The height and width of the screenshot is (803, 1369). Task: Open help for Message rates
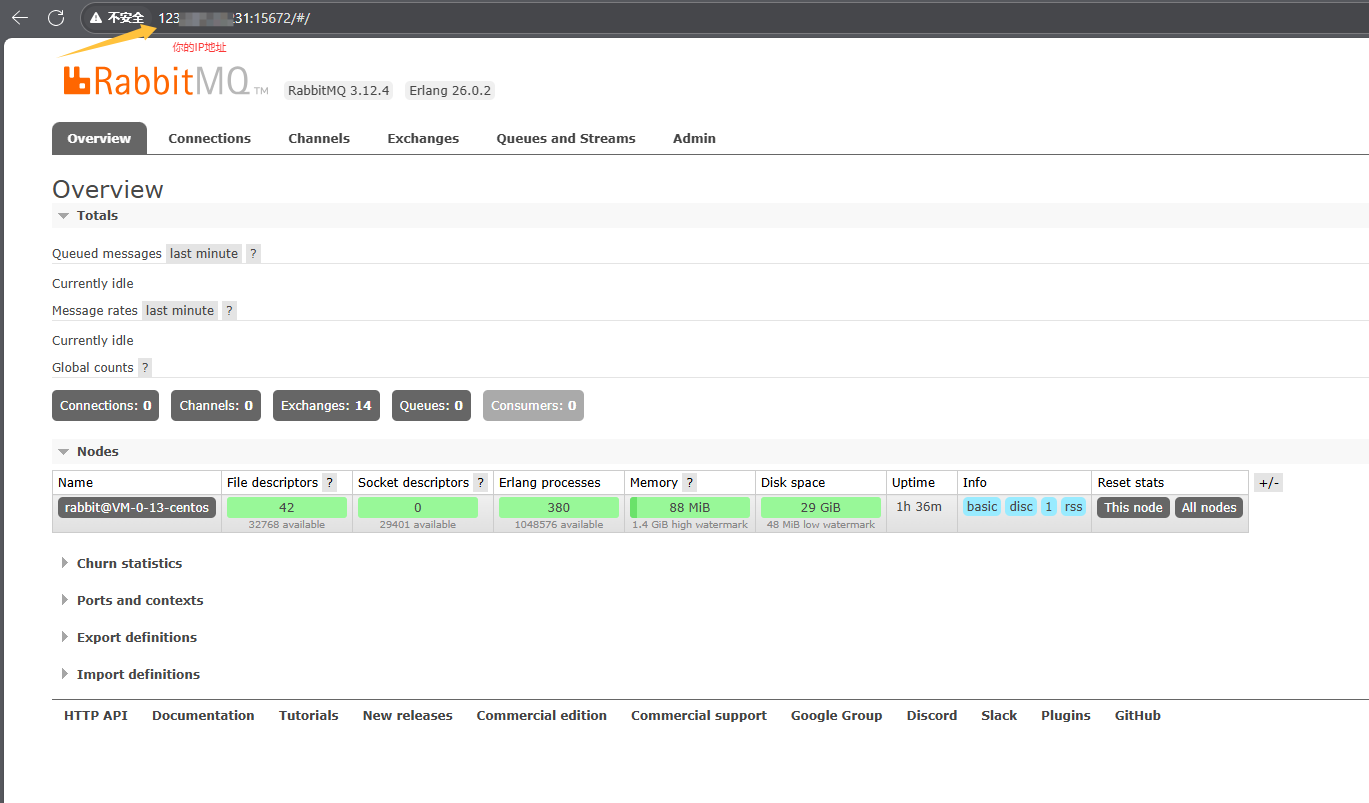pos(229,310)
